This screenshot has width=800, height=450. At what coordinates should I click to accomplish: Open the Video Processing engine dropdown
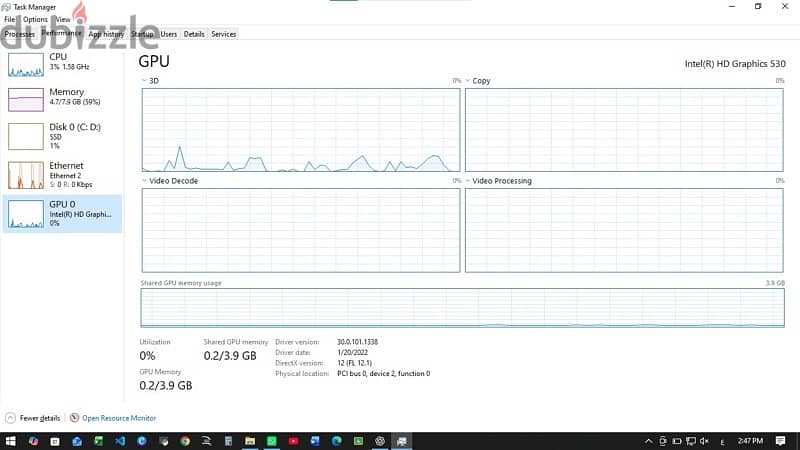(x=467, y=181)
